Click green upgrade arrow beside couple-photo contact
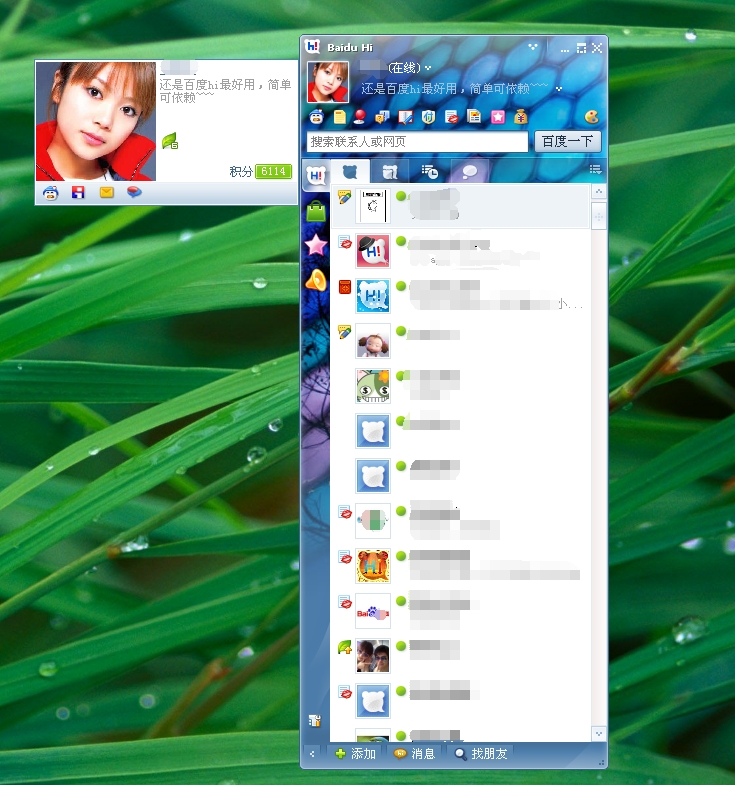This screenshot has width=735, height=785. (x=344, y=647)
